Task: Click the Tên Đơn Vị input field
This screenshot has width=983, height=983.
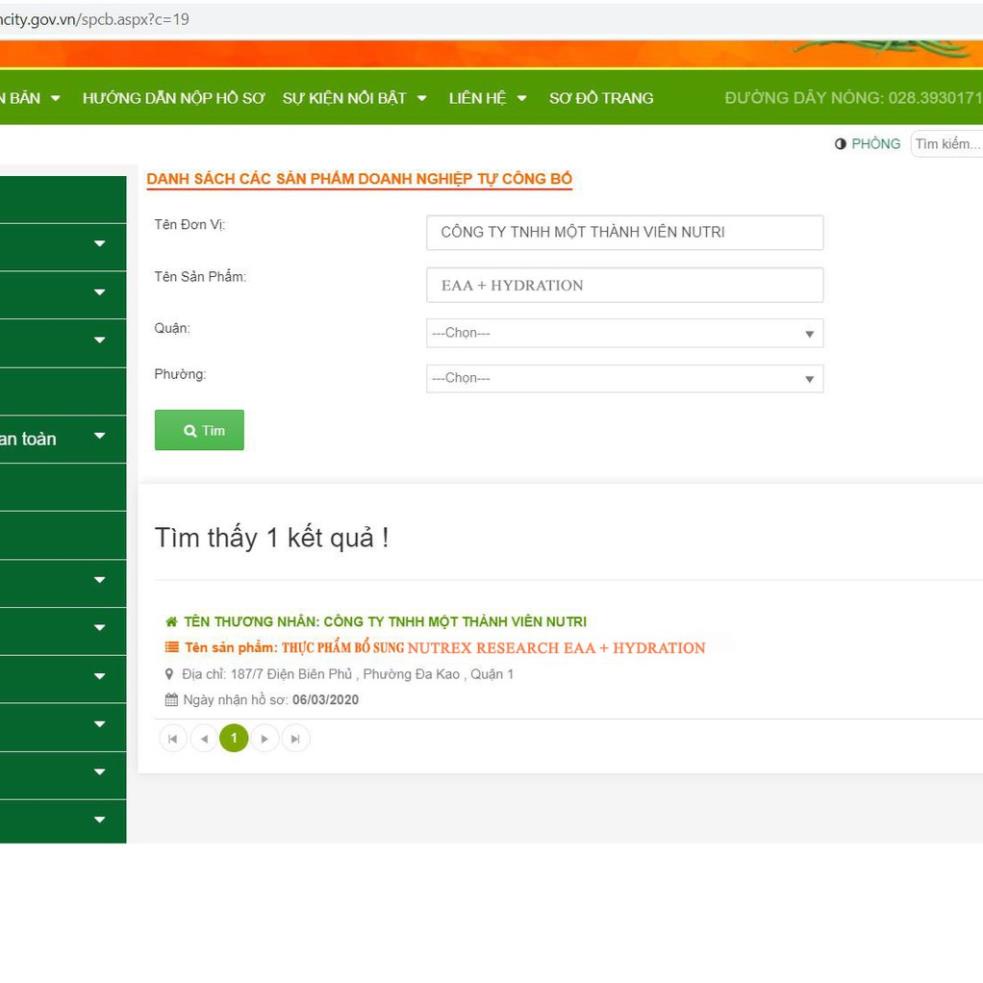Action: tap(624, 233)
